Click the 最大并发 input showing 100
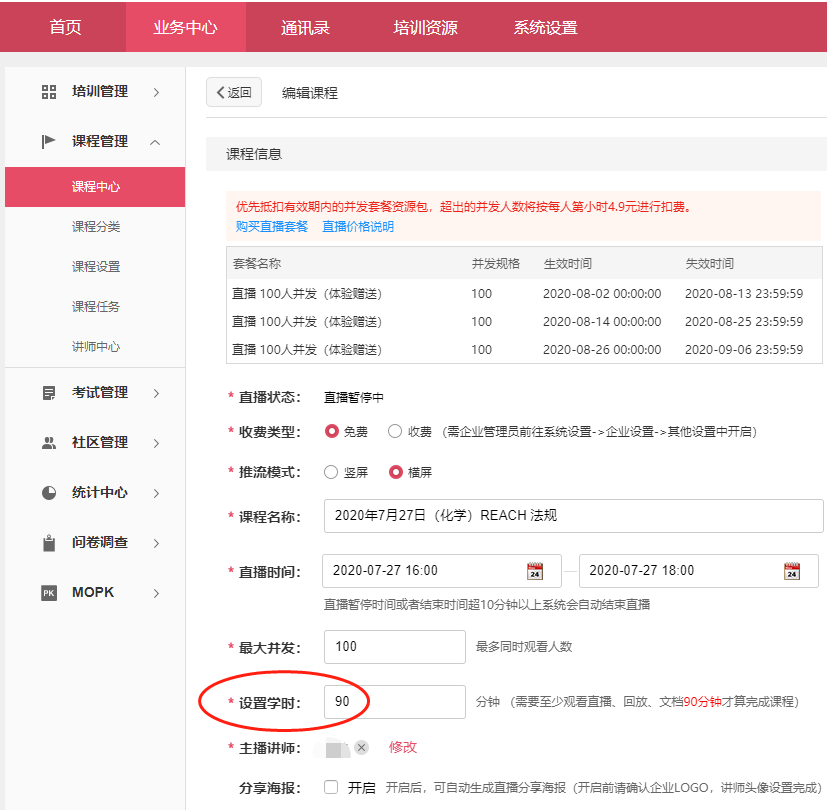The height and width of the screenshot is (810, 827). coord(395,647)
